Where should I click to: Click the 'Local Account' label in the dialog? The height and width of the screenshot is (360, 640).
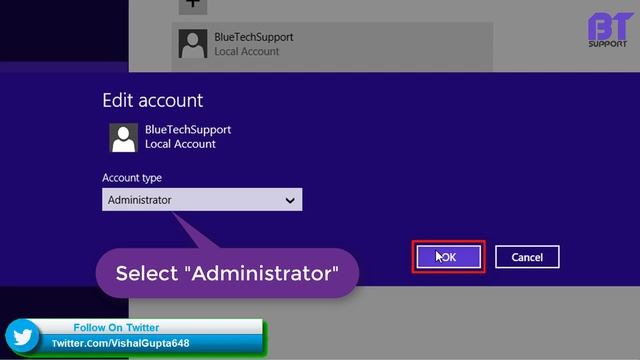tap(180, 144)
